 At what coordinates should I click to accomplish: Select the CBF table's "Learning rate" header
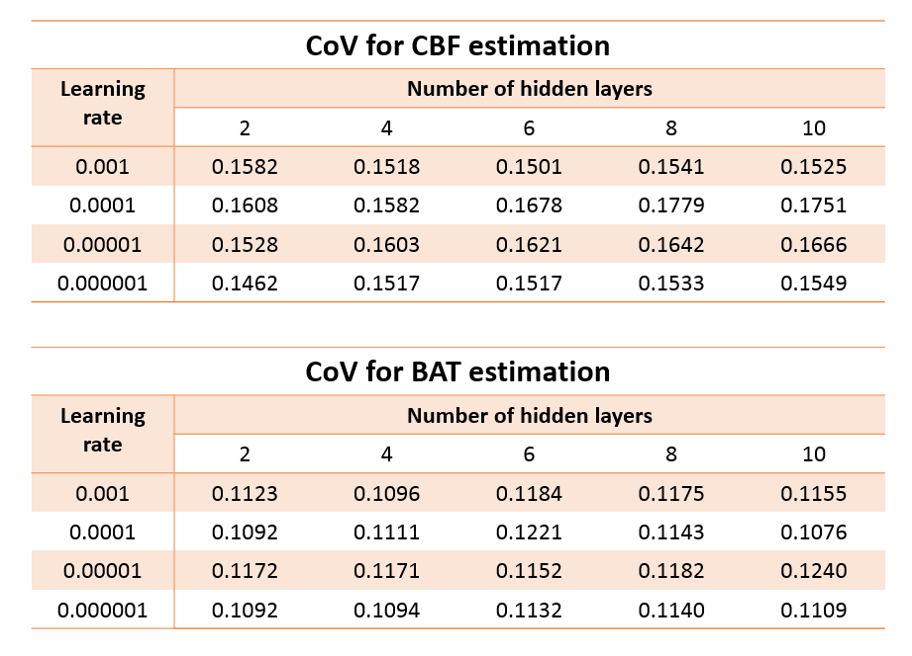pyautogui.click(x=103, y=103)
